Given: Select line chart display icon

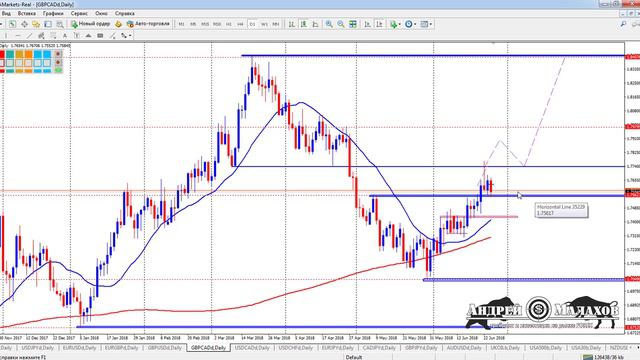Looking at the screenshot, I should pyautogui.click(x=316, y=24).
